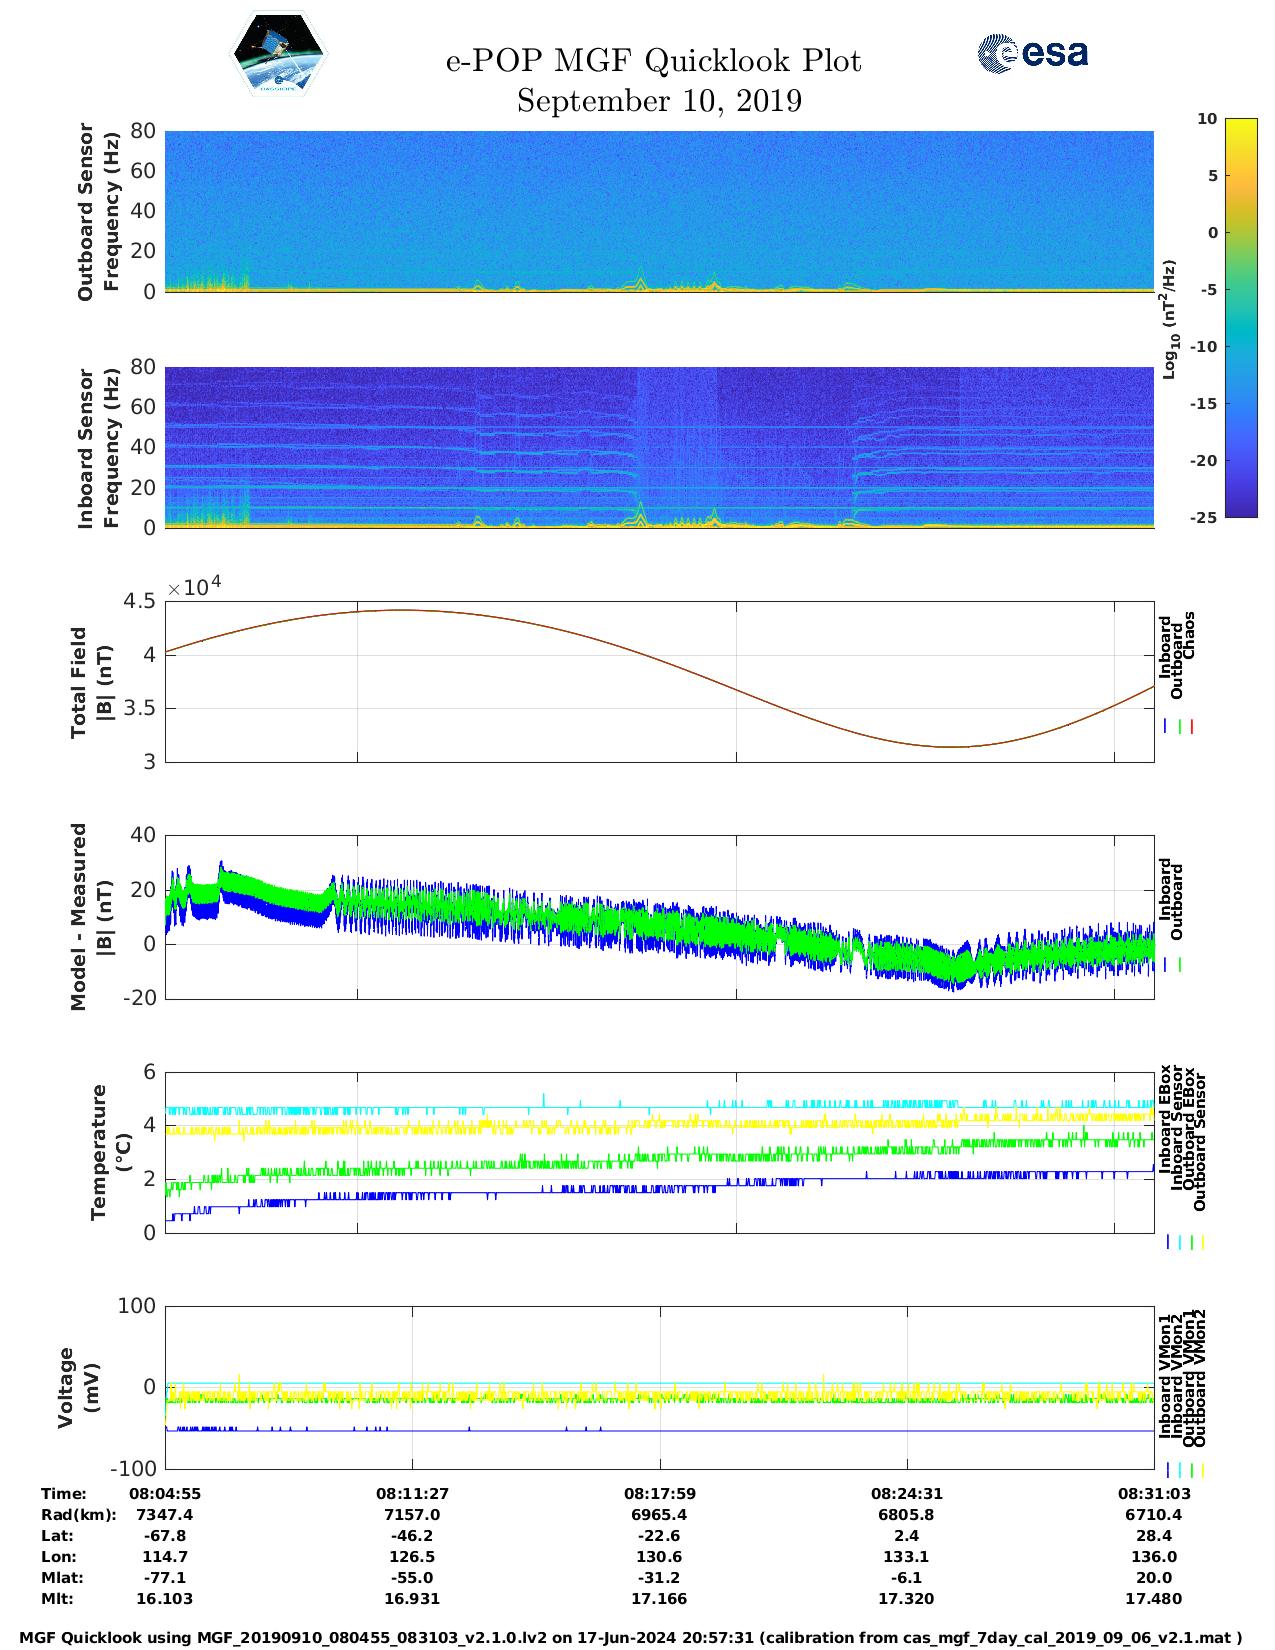The height and width of the screenshot is (1650, 1275).
Task: Select the "e-POP MGF Quicklook Plot" title
Action: [653, 62]
